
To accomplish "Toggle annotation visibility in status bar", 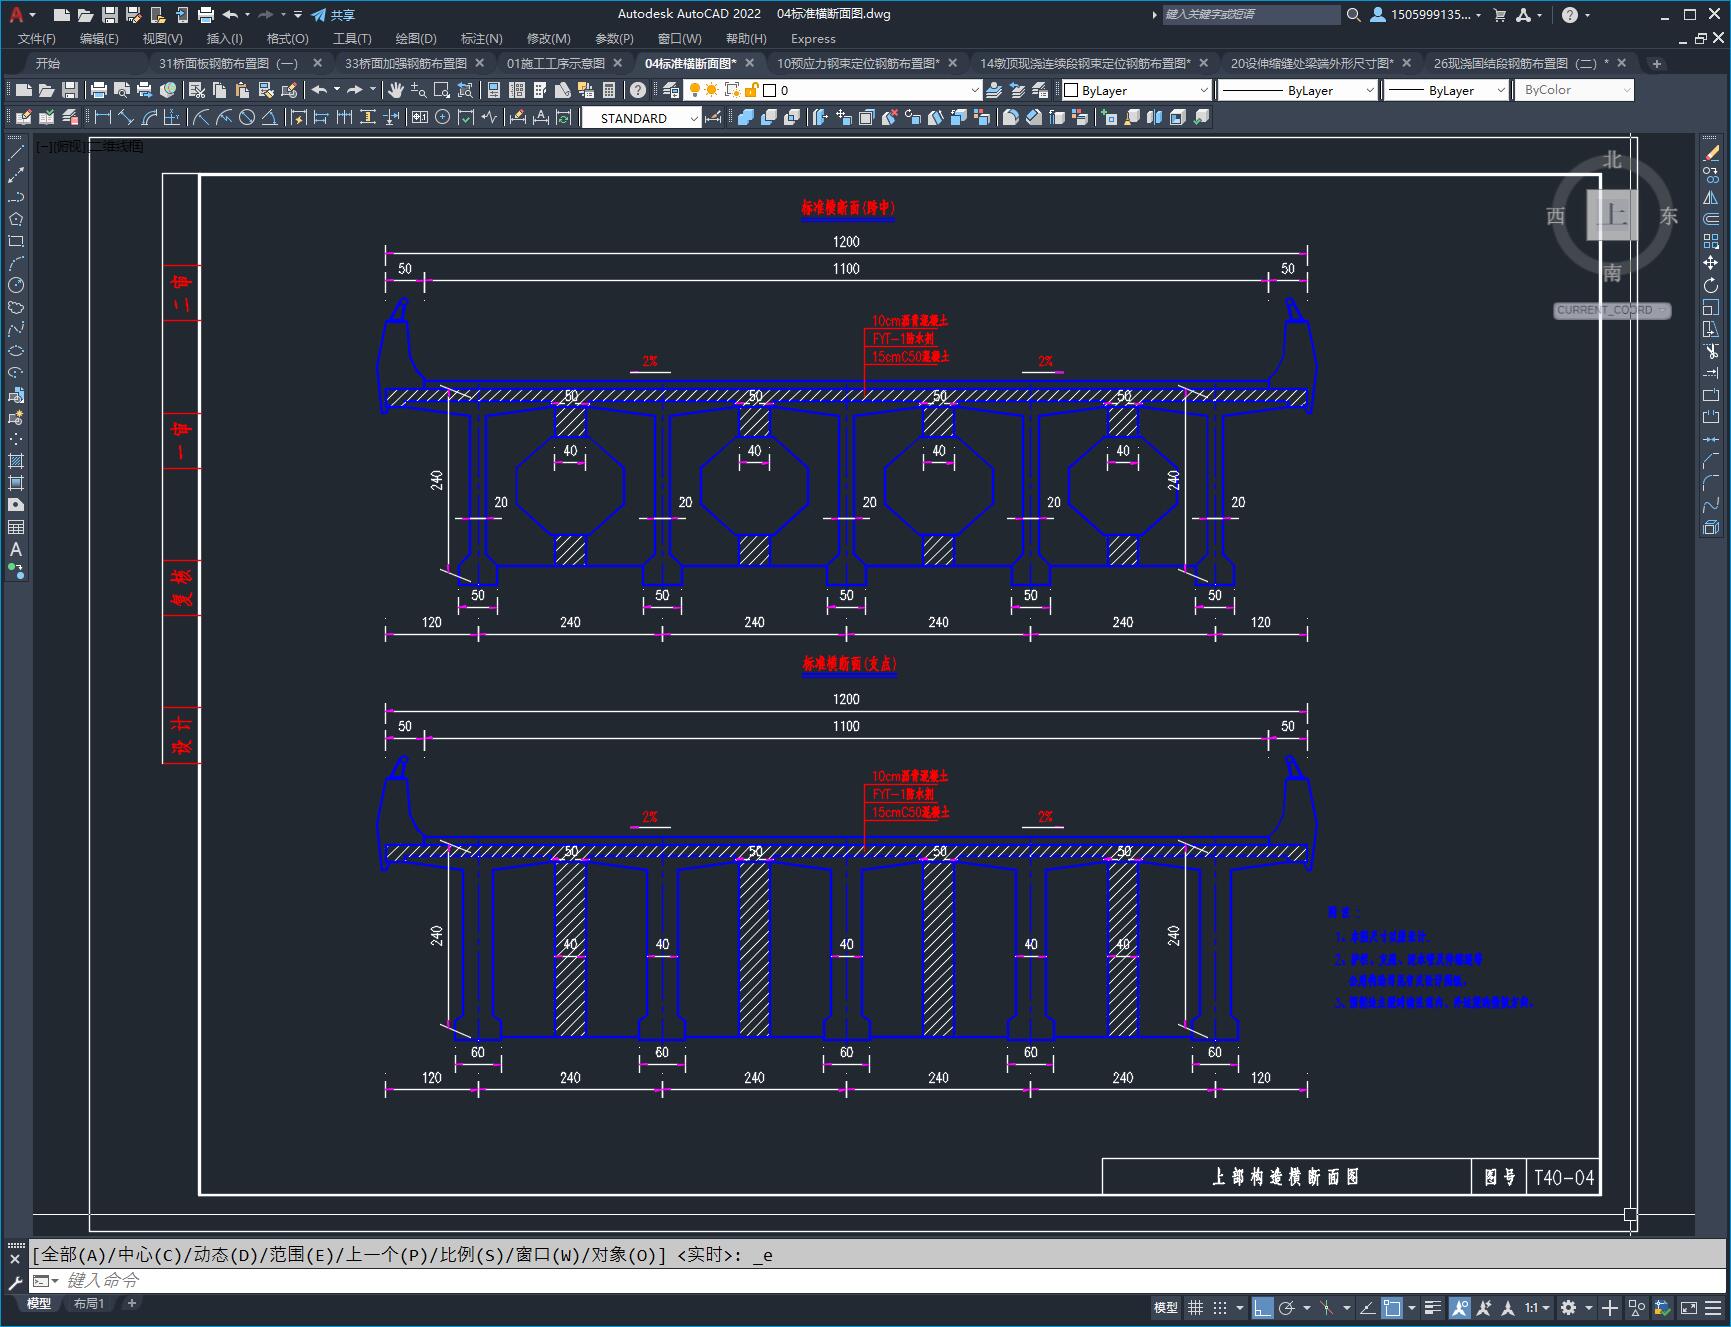I will coord(1460,1307).
